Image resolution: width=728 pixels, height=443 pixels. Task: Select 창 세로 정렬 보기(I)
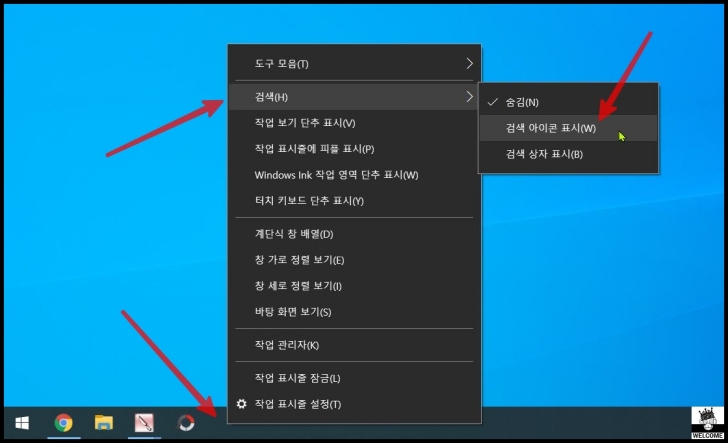pyautogui.click(x=354, y=286)
